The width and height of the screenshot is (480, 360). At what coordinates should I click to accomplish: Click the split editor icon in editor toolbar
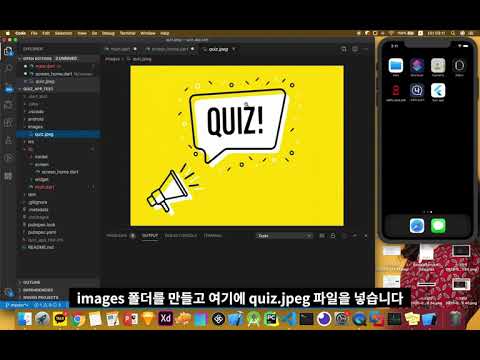coord(355,49)
